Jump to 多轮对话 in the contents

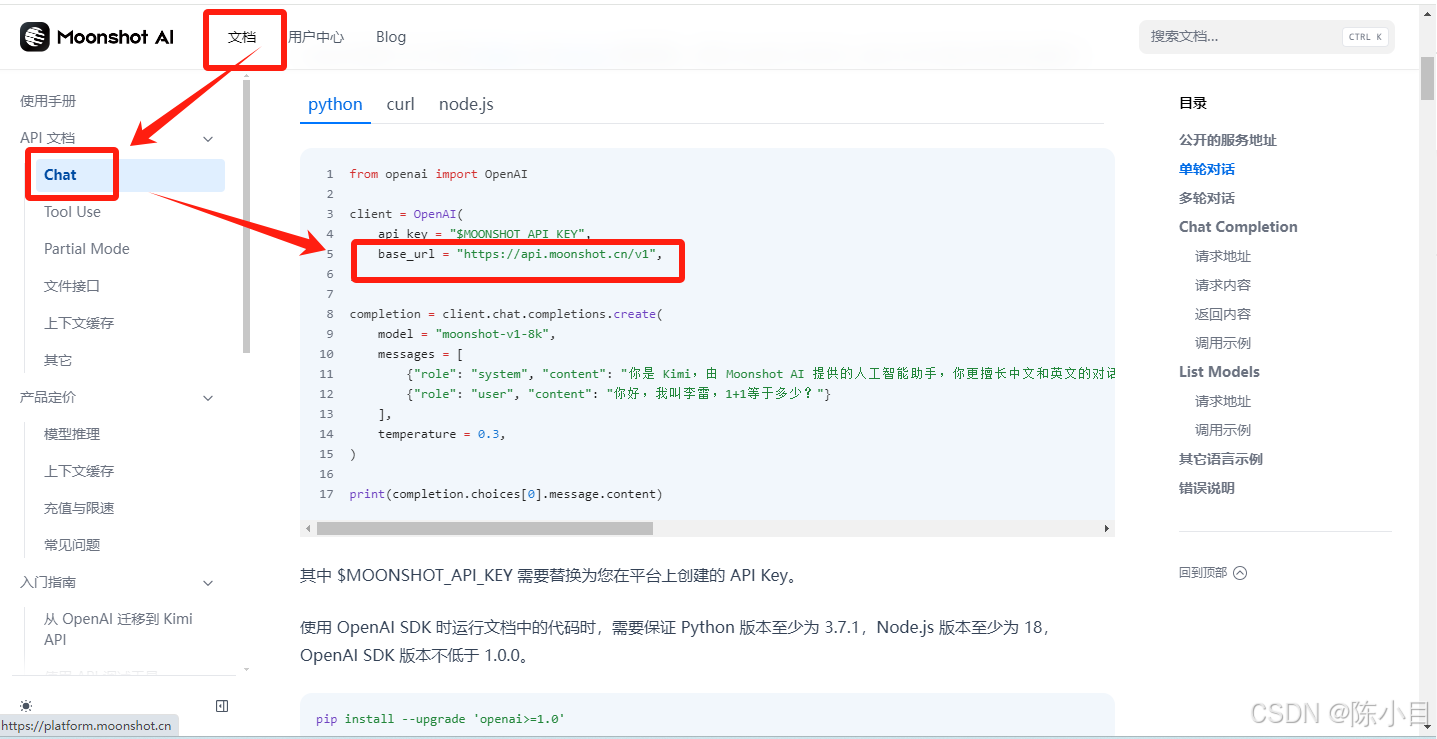click(1207, 198)
